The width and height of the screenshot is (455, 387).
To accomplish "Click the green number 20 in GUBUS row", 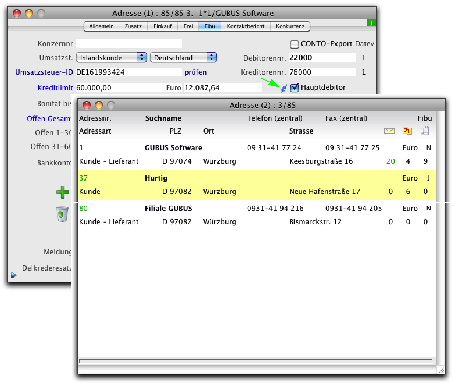I will [391, 161].
